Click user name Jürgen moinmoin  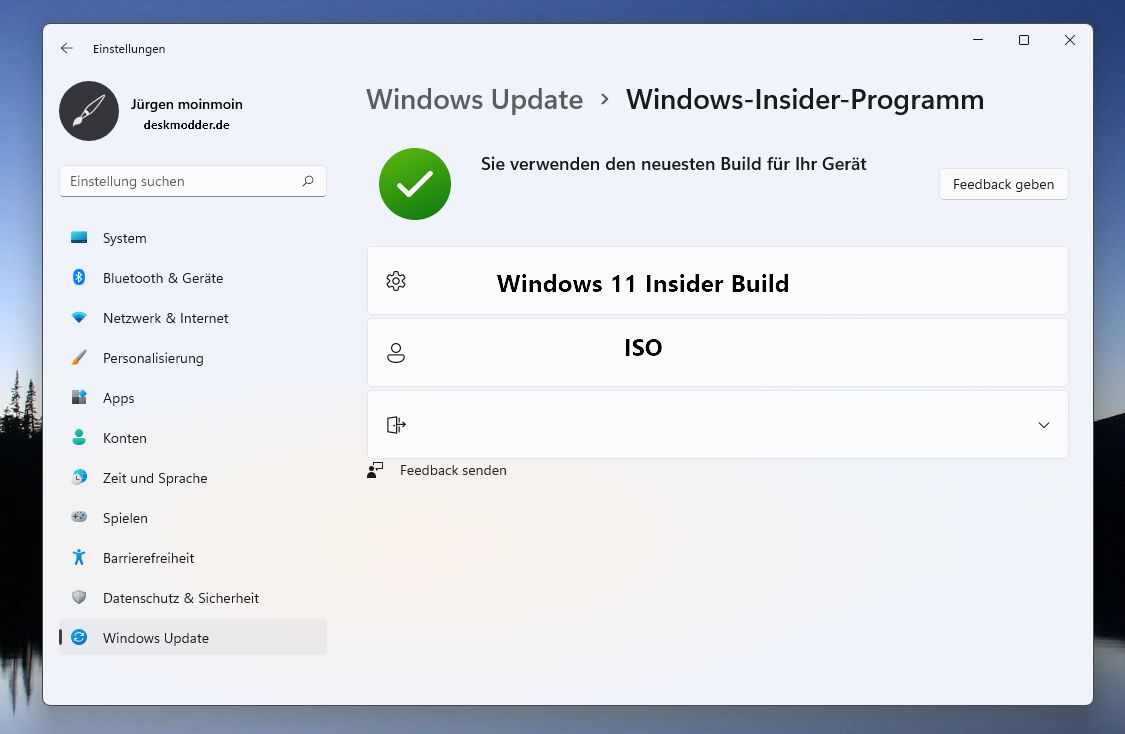(187, 104)
